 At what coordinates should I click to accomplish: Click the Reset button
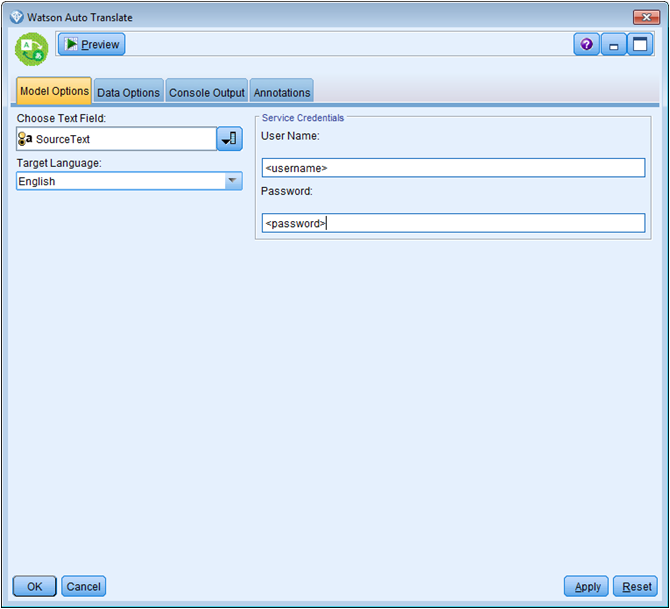635,586
